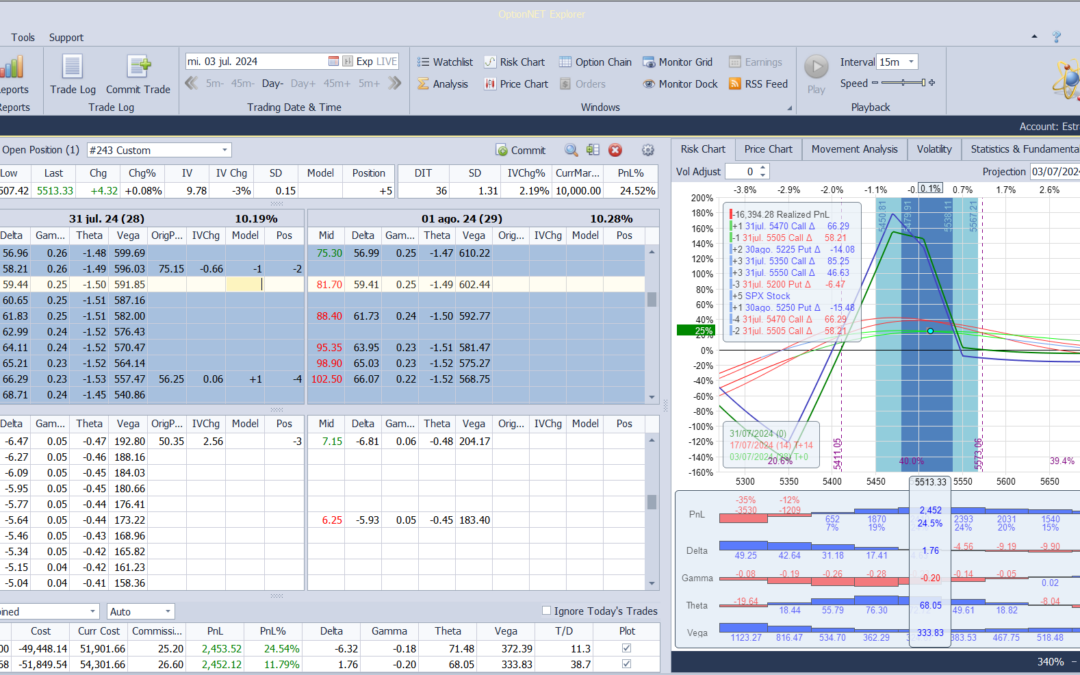The image size is (1080, 675).
Task: Toggle Plot checkbox in the 11.79% row
Action: pyautogui.click(x=626, y=664)
